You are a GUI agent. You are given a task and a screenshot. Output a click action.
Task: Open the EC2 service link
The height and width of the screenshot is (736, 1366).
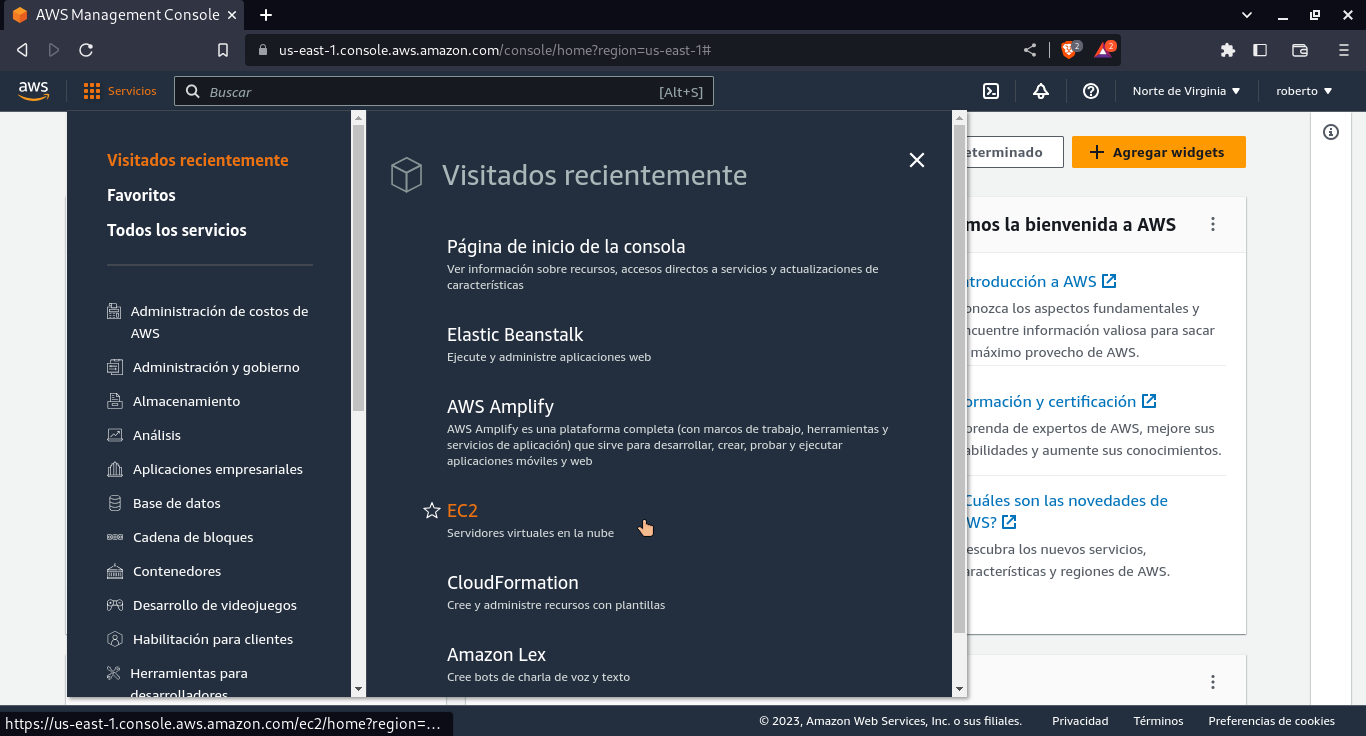click(x=462, y=511)
